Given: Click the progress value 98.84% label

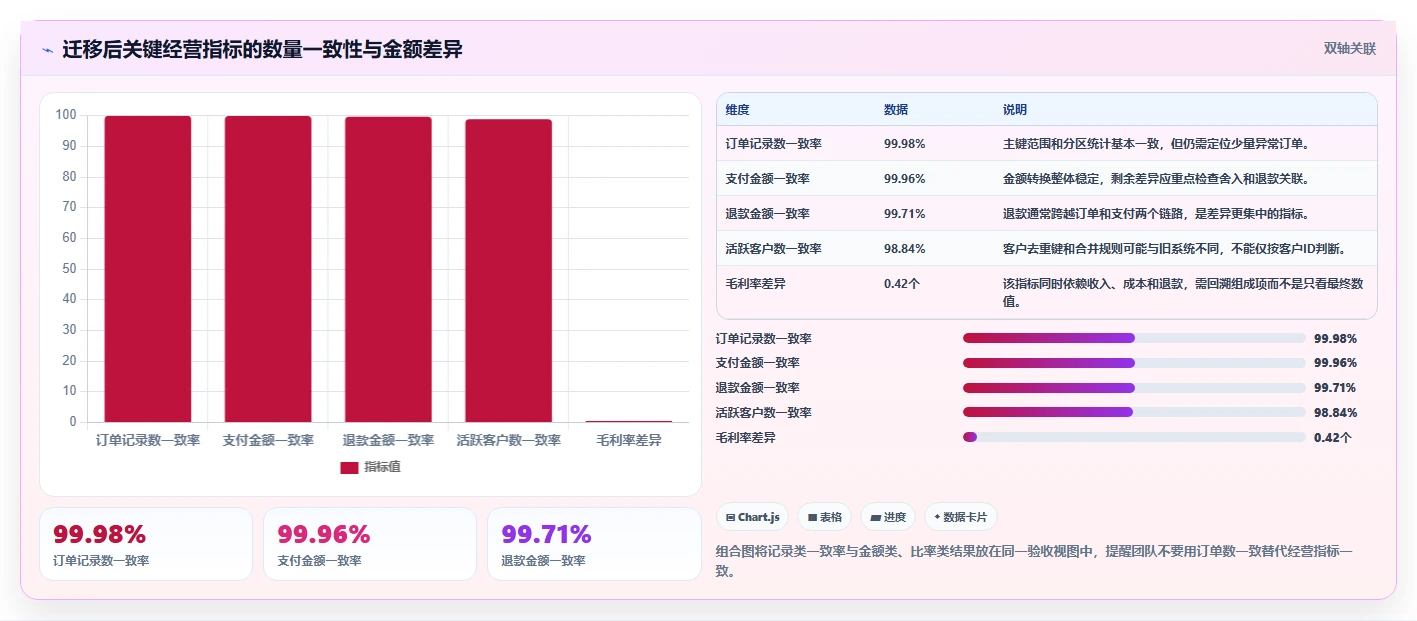Looking at the screenshot, I should pyautogui.click(x=1335, y=413).
